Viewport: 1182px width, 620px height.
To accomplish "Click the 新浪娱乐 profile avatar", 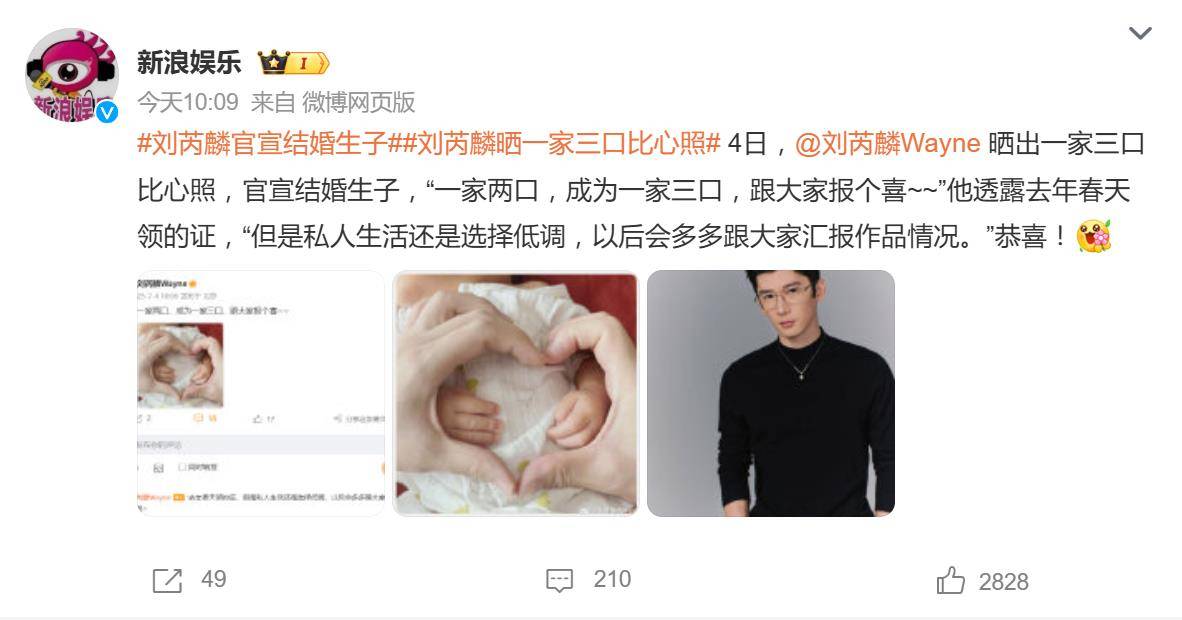I will coord(72,75).
